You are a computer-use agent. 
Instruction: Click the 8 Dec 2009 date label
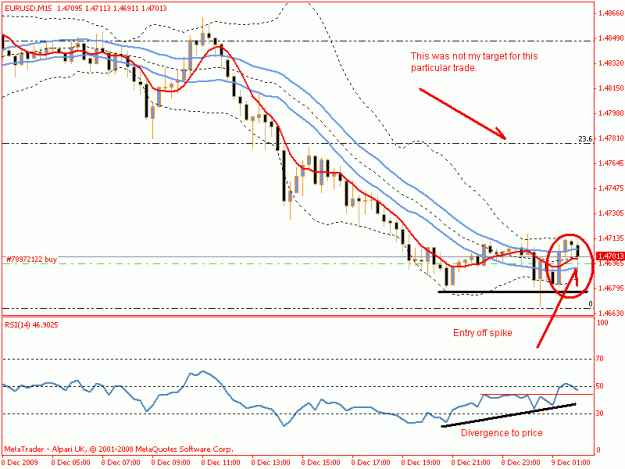click(20, 462)
